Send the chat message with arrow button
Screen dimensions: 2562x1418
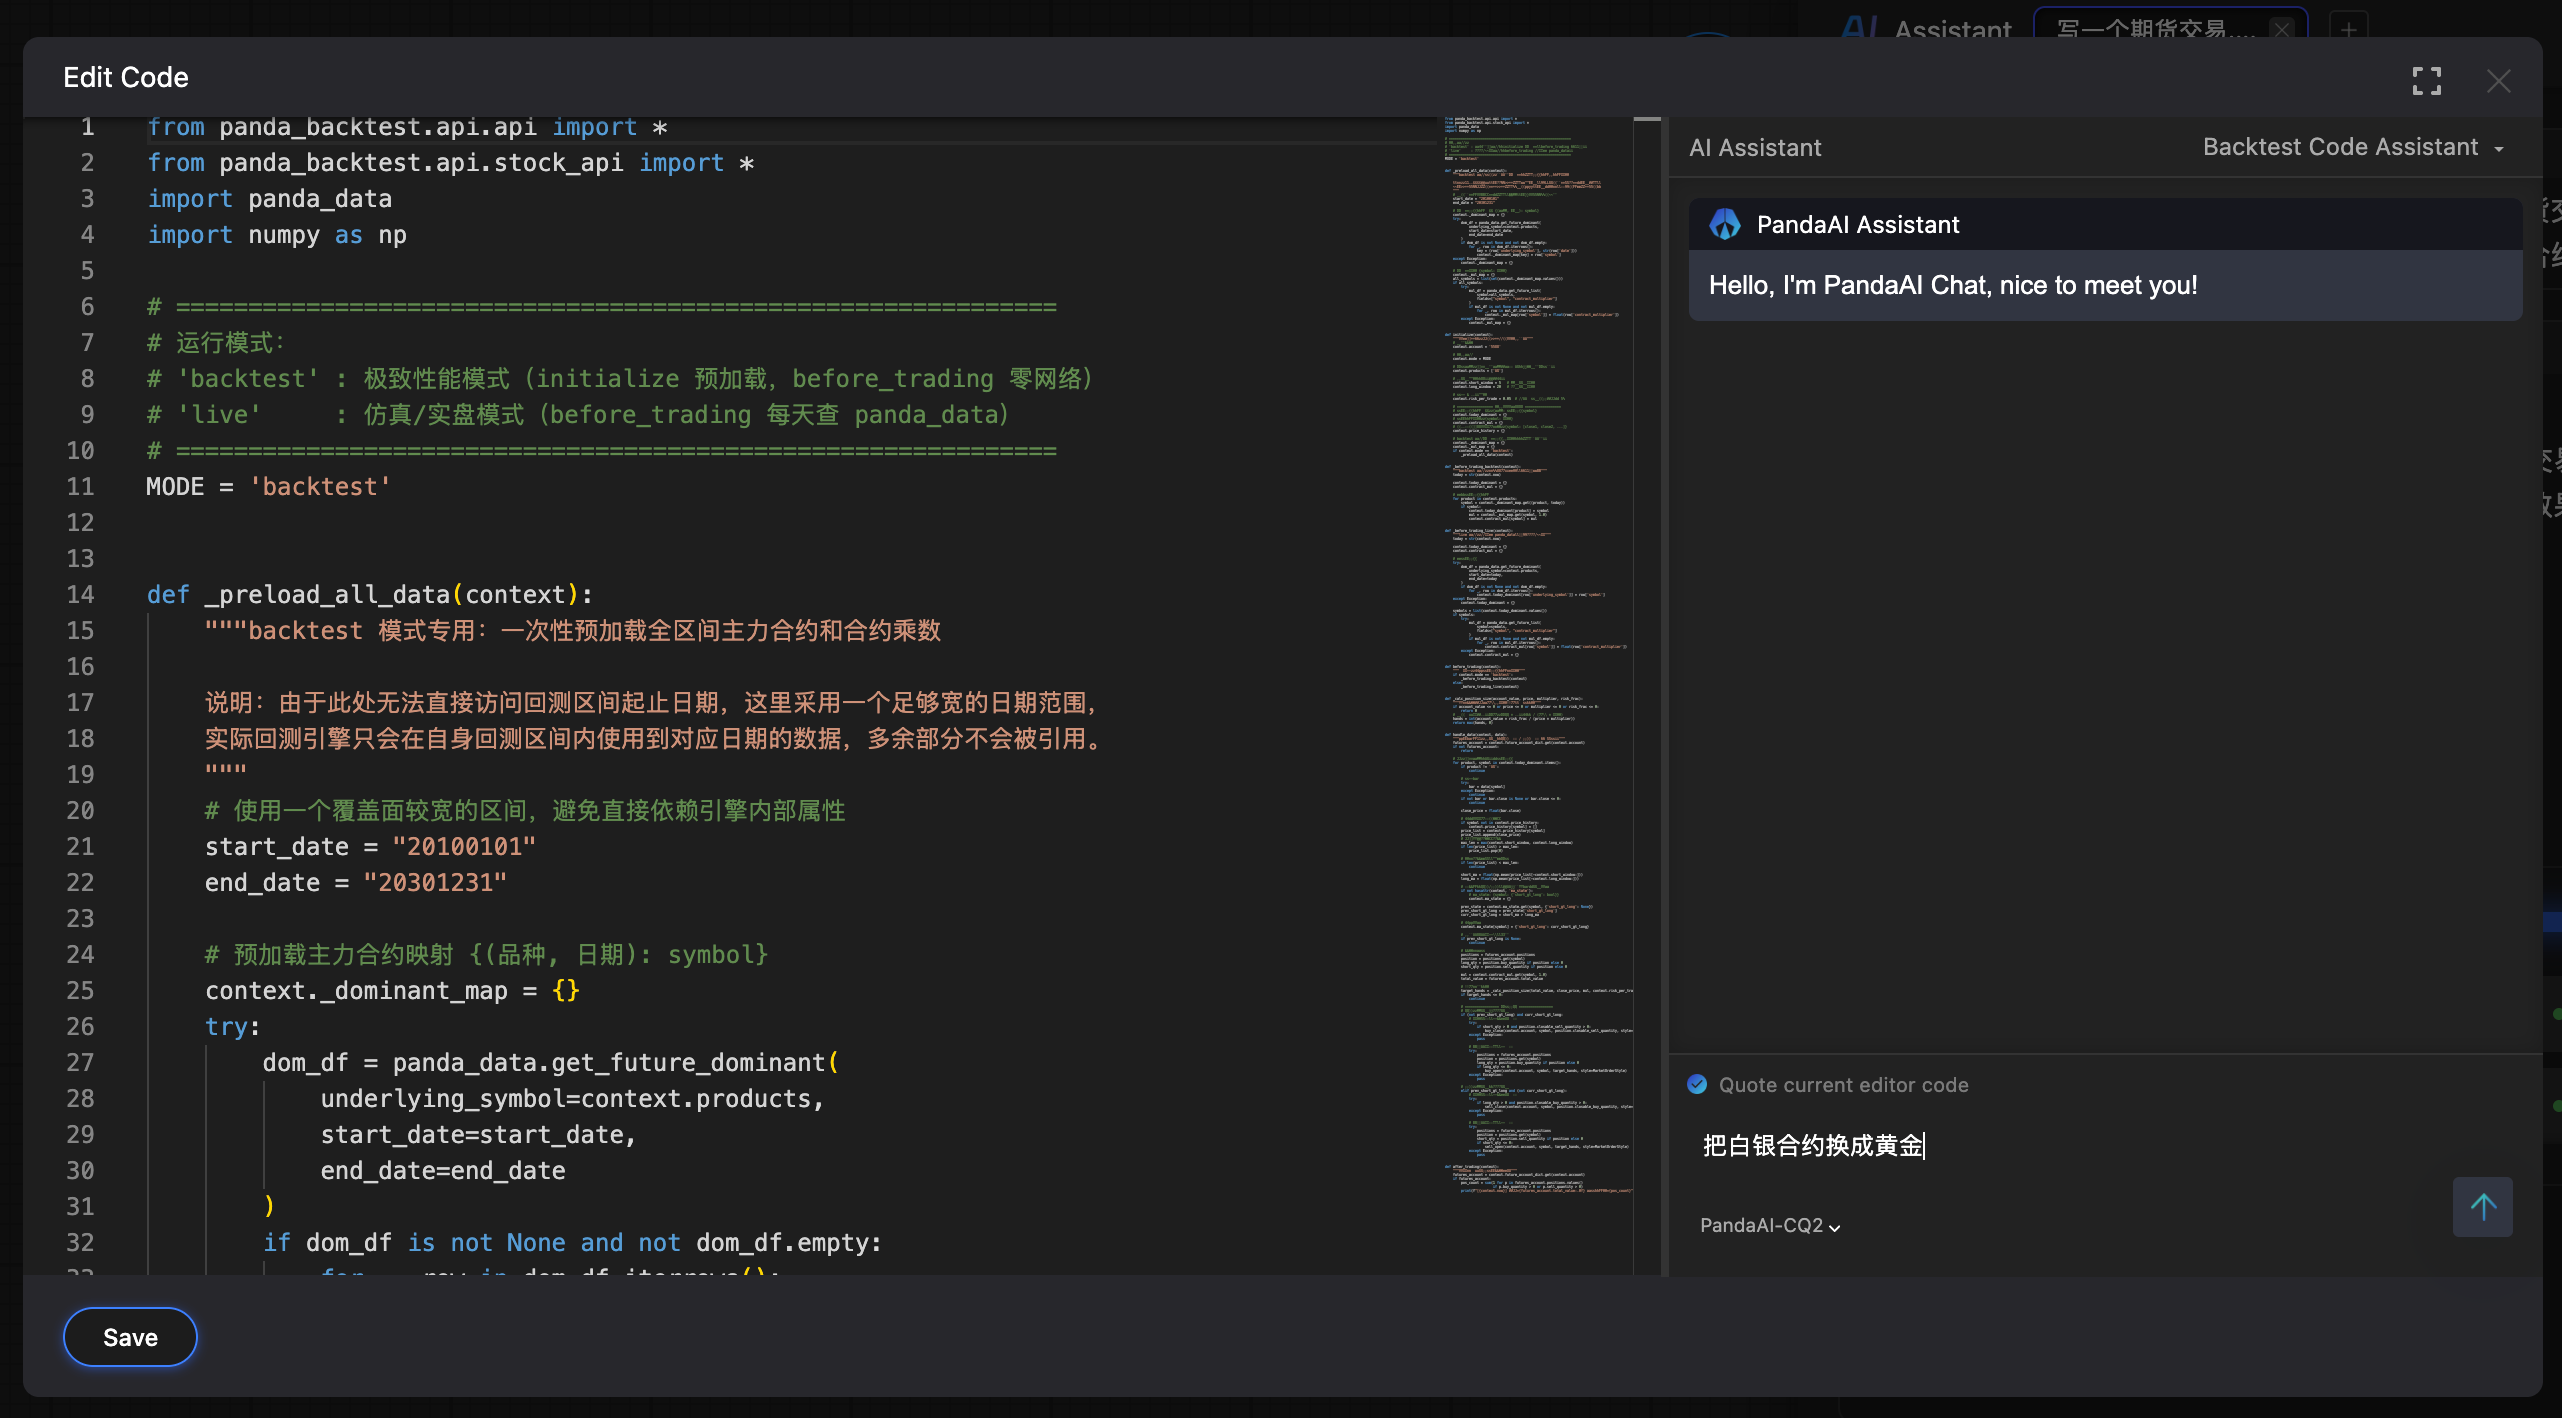2482,1206
